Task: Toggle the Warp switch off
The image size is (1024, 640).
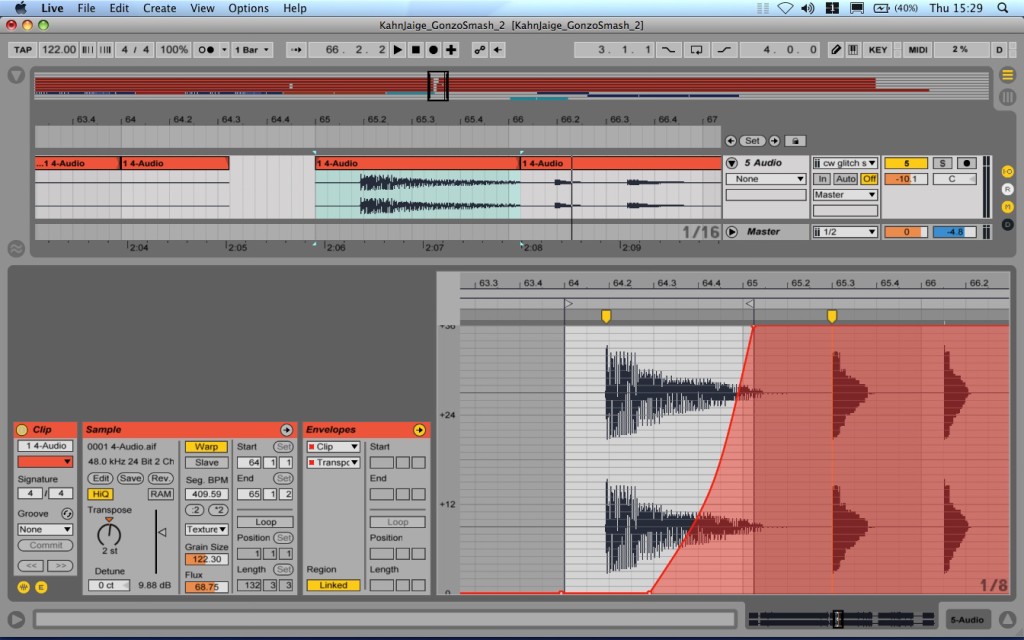Action: 206,447
